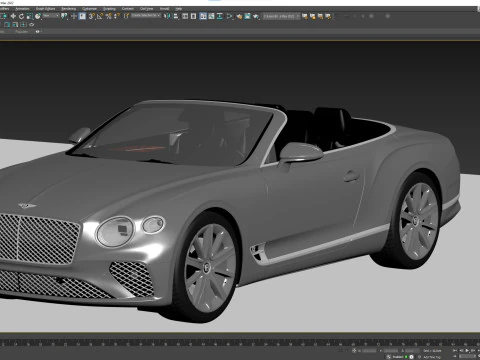Click the third render icon after the render preset dropdown

click(x=321, y=16)
